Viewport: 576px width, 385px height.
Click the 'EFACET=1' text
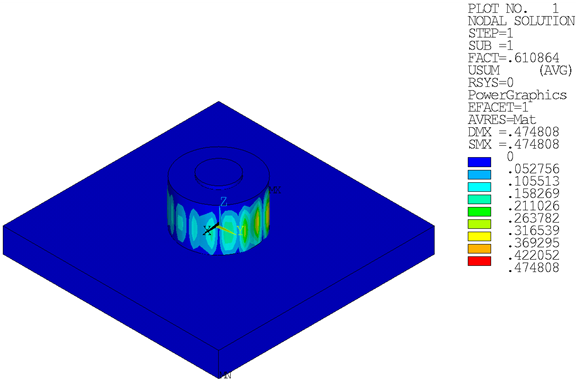tap(498, 107)
